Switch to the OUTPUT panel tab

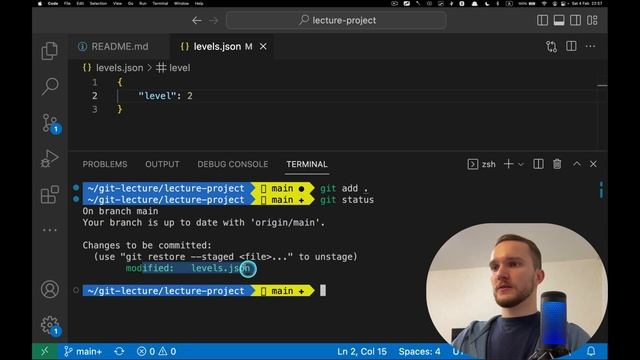(x=162, y=164)
